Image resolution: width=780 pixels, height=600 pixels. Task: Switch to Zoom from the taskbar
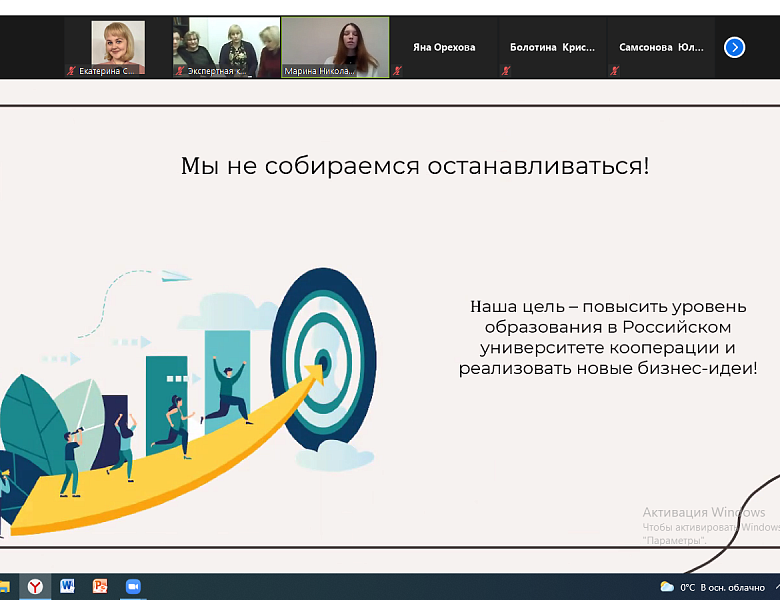pos(133,587)
